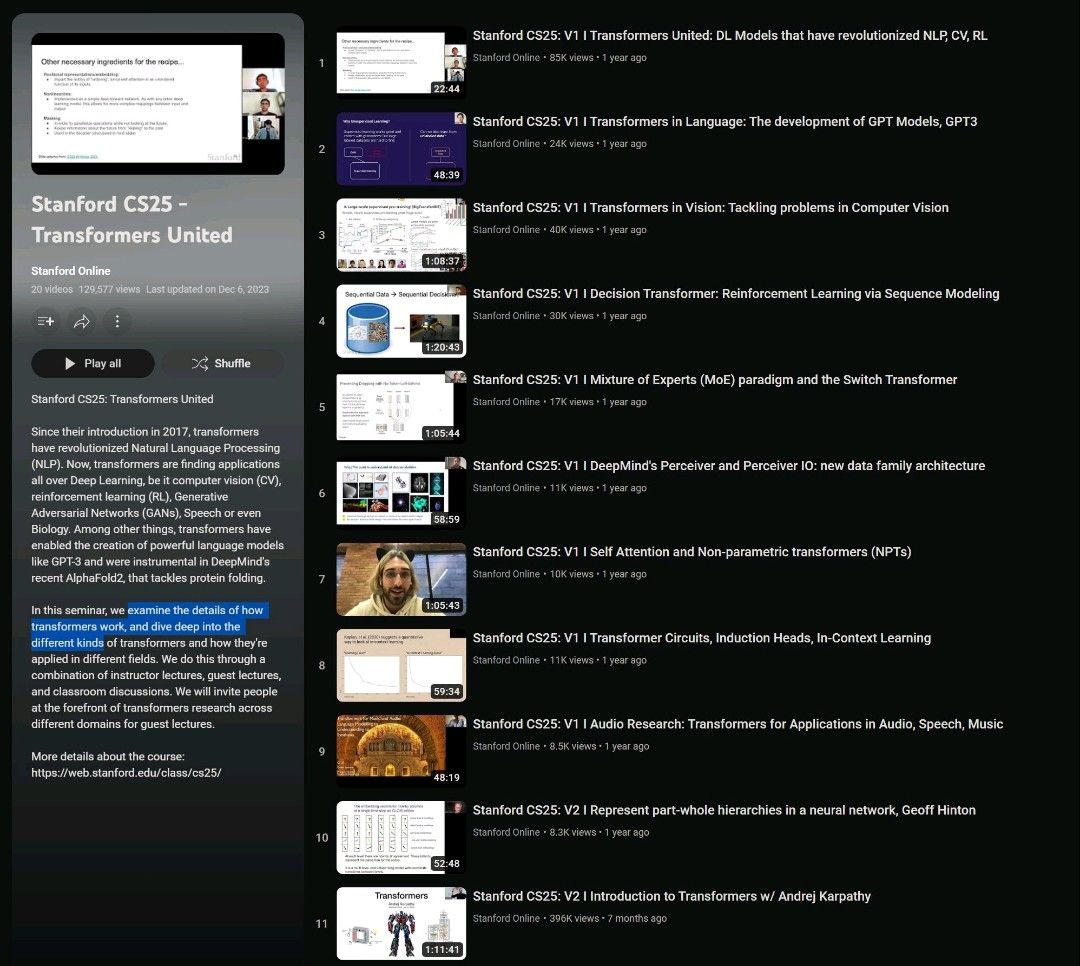This screenshot has height=966, width=1080.
Task: Open title 'Self Attention and Non-parametric transformers'
Action: (692, 552)
